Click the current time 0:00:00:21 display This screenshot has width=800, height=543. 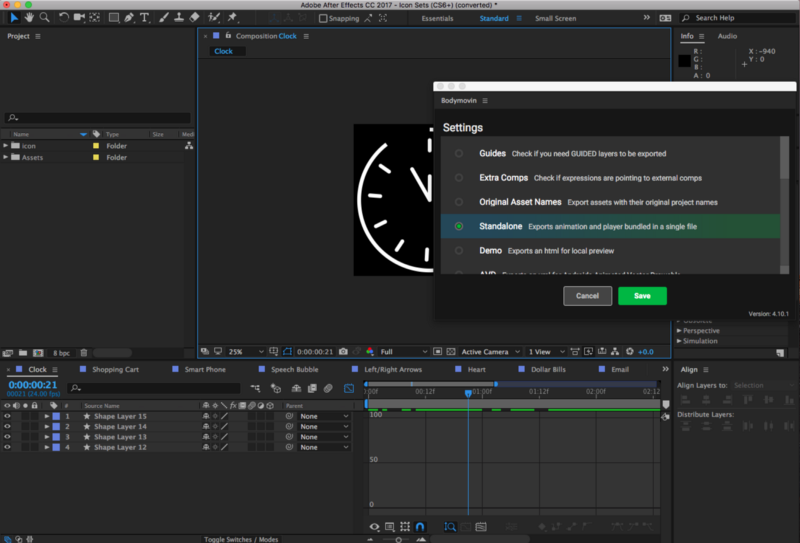[x=33, y=385]
